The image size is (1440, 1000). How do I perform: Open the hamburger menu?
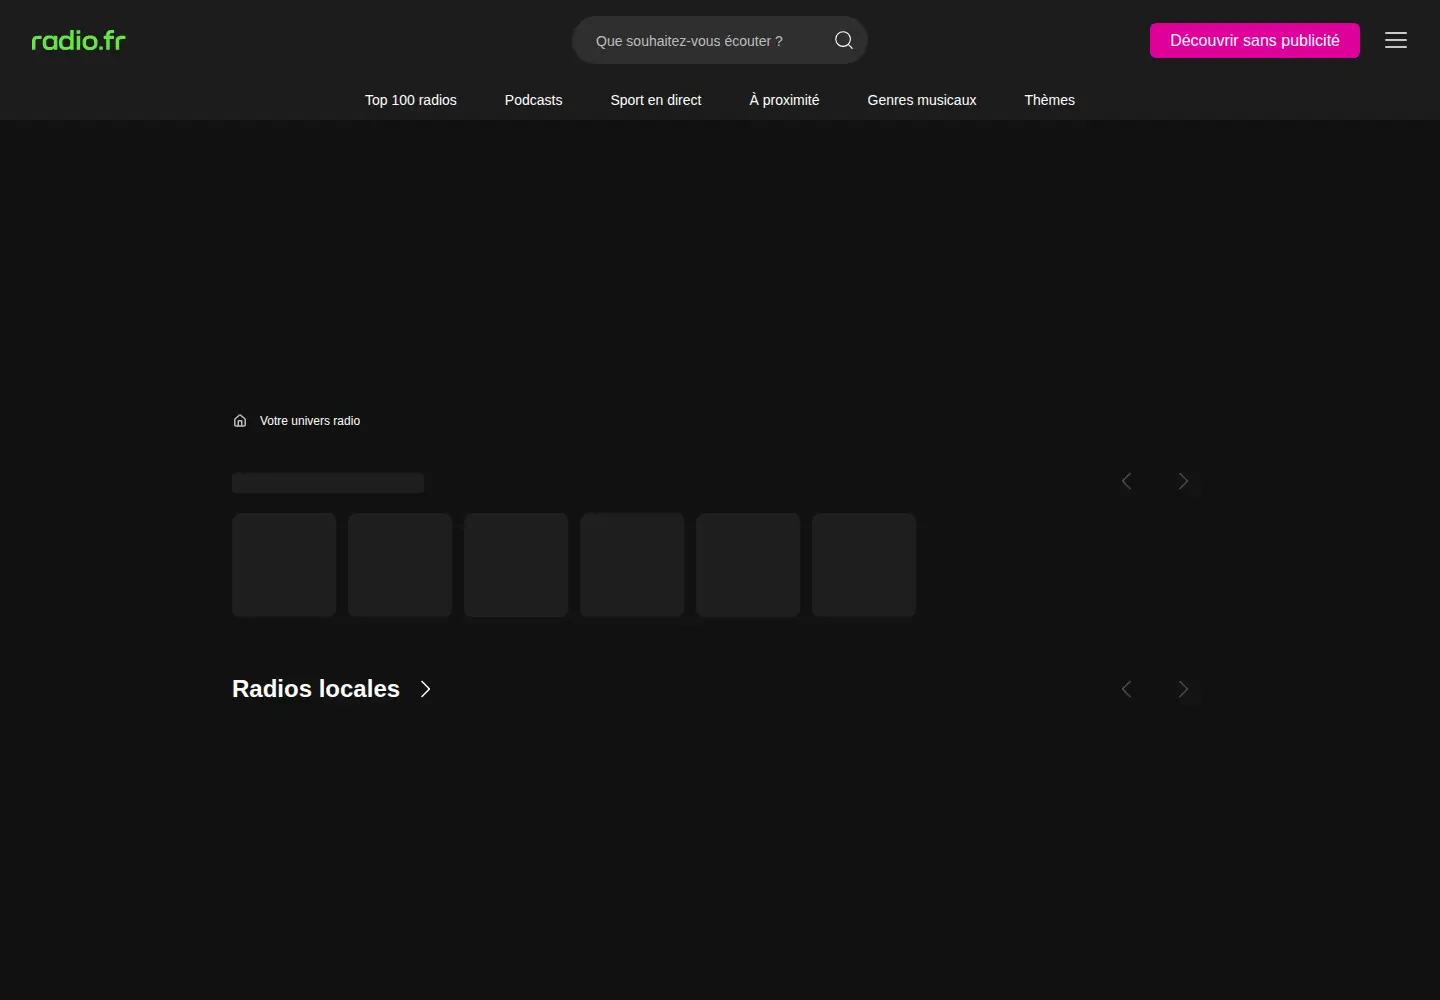(x=1396, y=40)
